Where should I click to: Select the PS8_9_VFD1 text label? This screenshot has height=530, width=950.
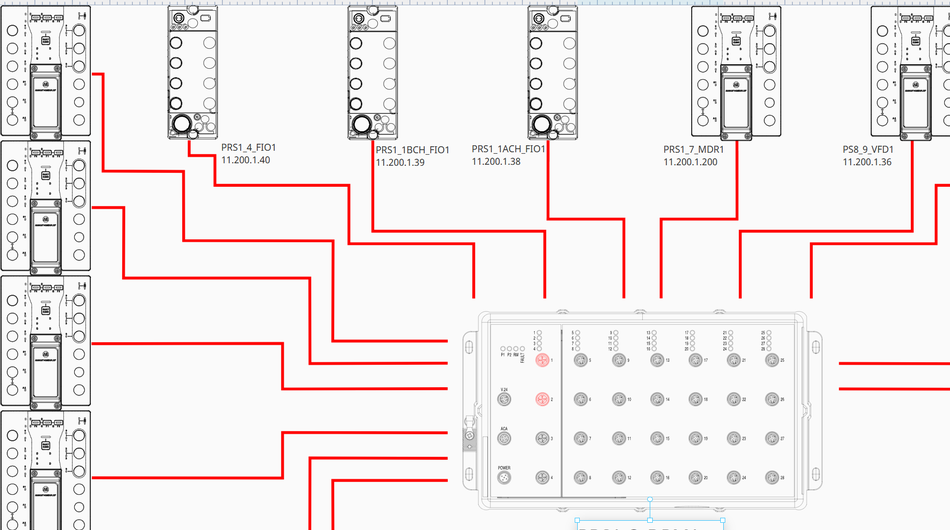click(x=867, y=149)
